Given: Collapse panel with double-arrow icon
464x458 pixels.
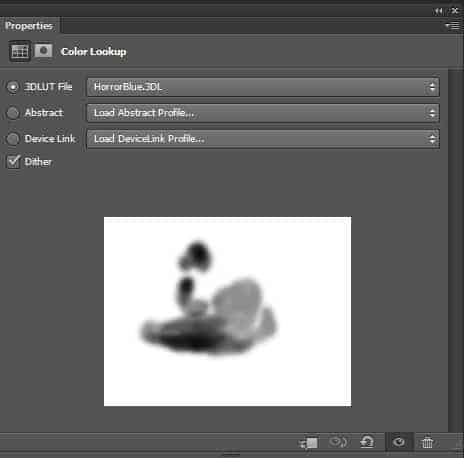Looking at the screenshot, I should (438, 11).
